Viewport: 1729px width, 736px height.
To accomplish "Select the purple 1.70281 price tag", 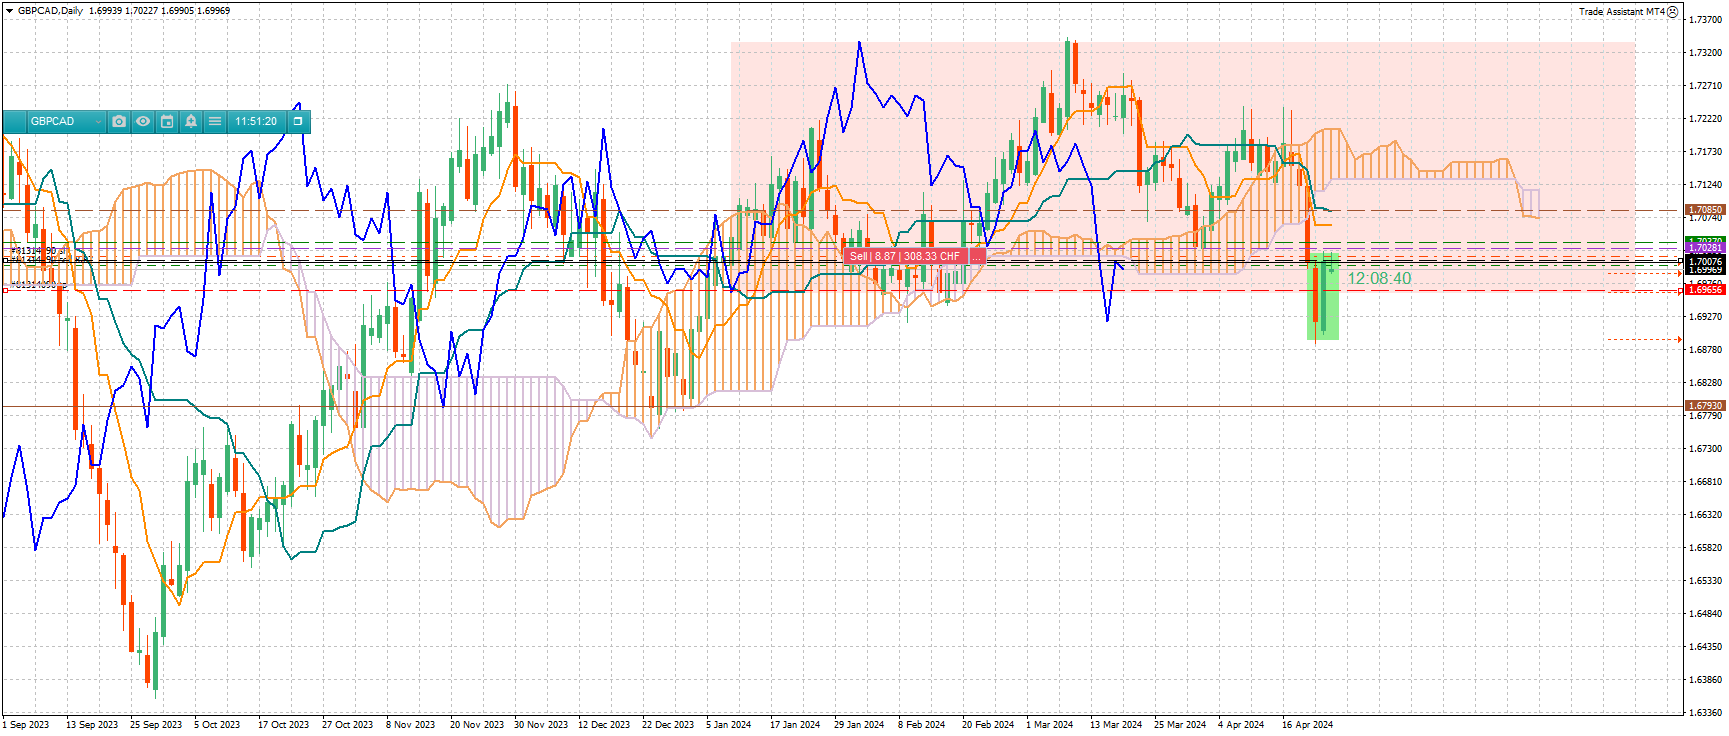I will (x=1705, y=247).
